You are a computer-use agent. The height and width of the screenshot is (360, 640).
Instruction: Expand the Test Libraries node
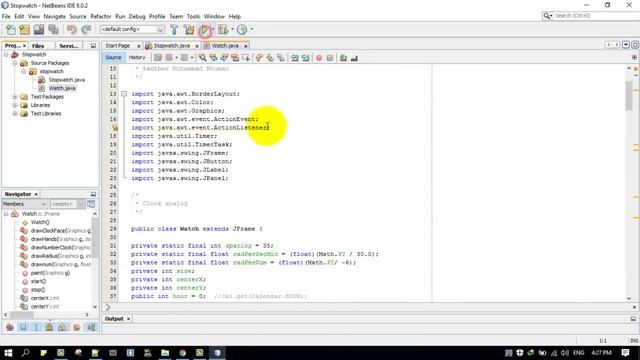click(15, 113)
